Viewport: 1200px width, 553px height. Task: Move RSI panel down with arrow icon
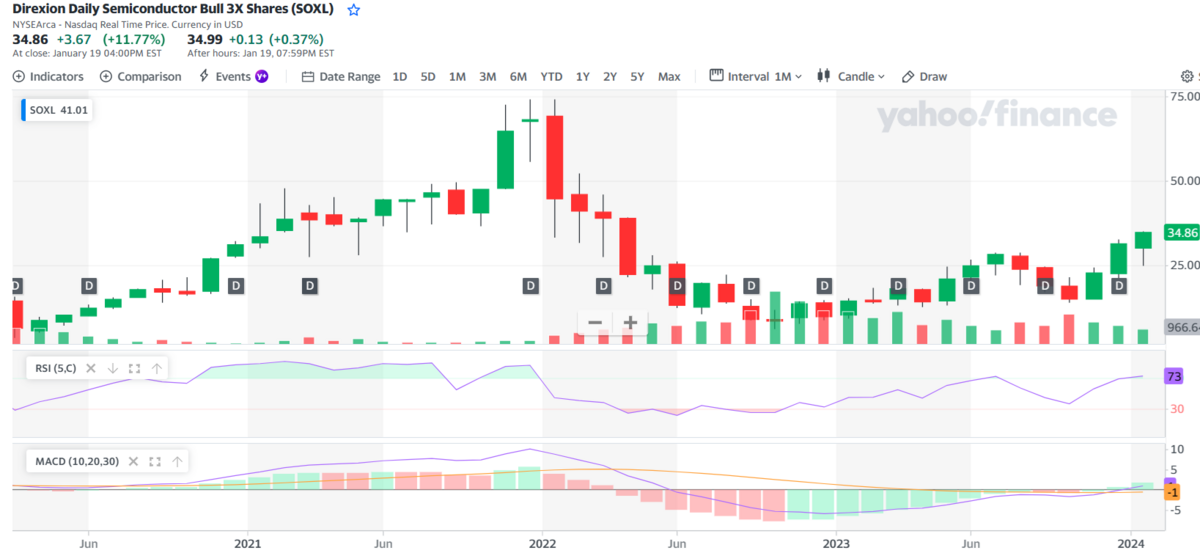(x=112, y=368)
